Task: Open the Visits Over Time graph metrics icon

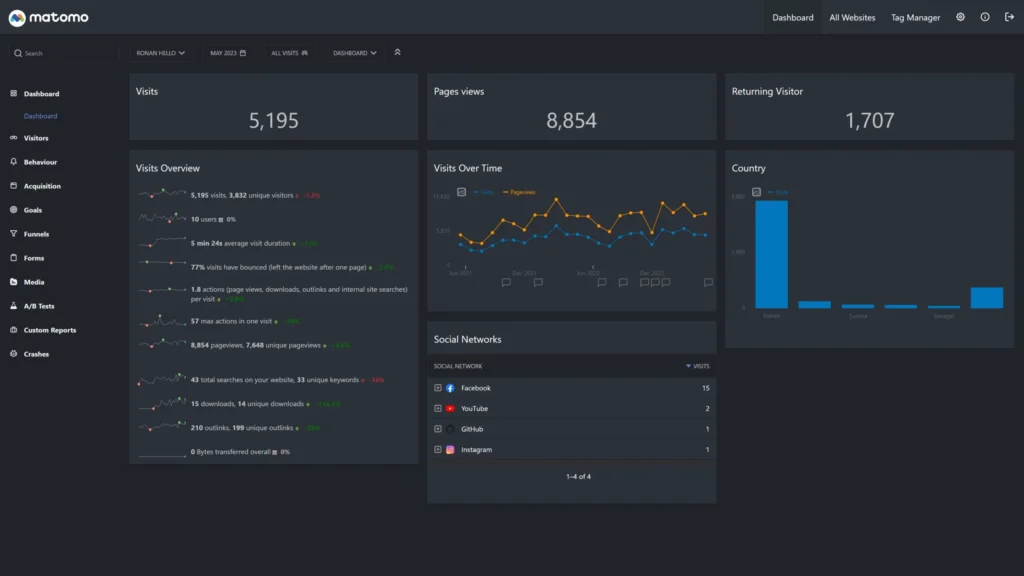Action: [461, 192]
